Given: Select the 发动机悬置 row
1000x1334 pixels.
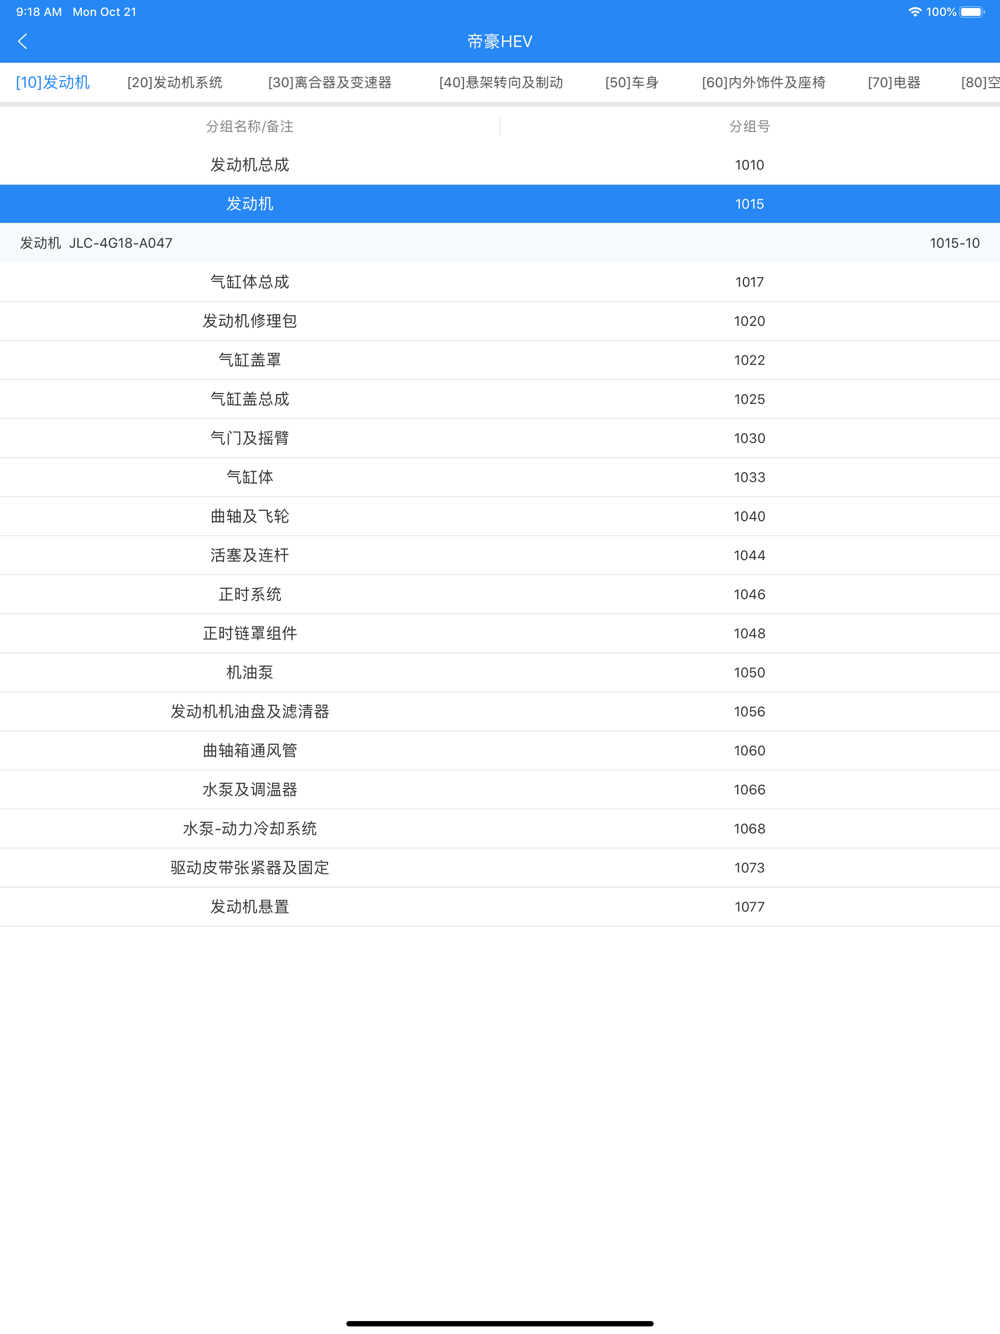Looking at the screenshot, I should pos(500,906).
